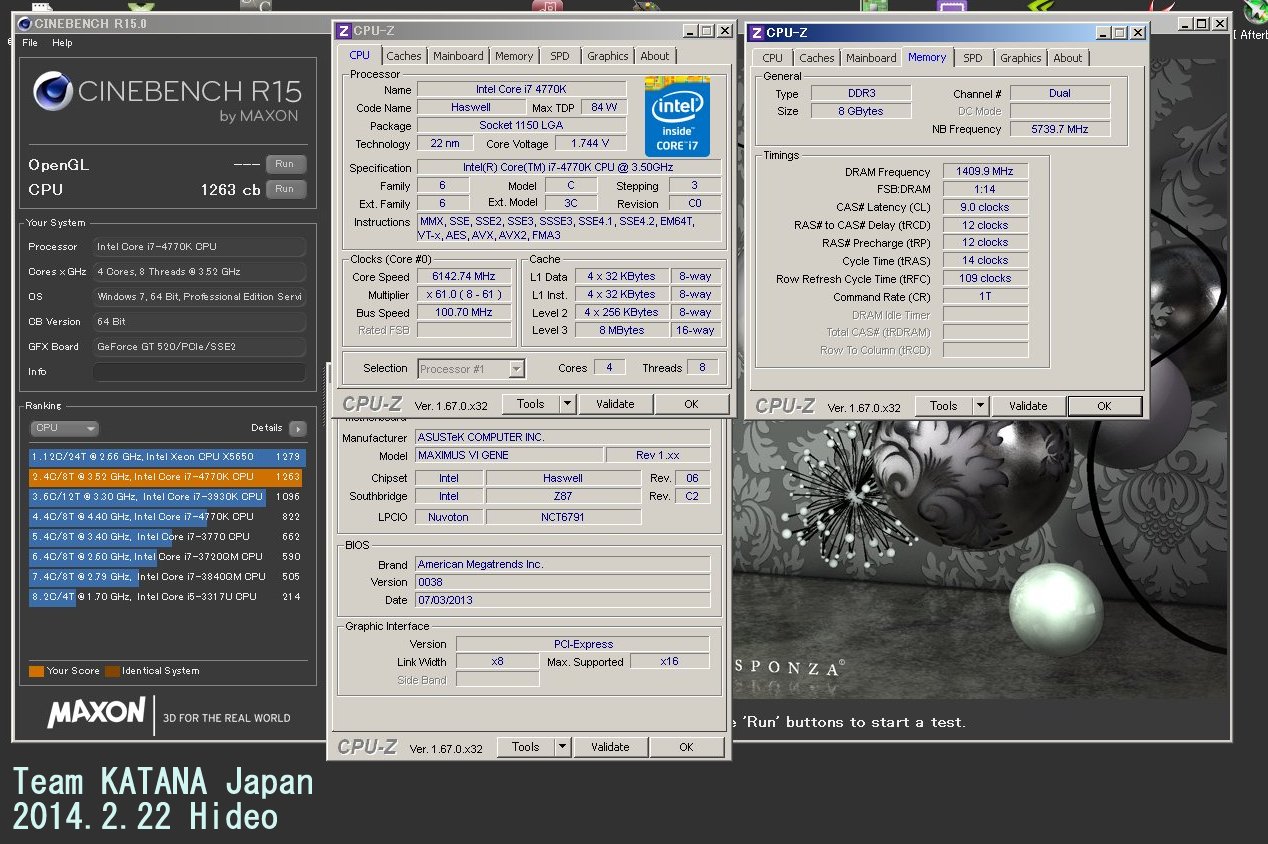Open Graphics tab in left CPU-Z window
Image resolution: width=1268 pixels, height=844 pixels.
[x=608, y=57]
